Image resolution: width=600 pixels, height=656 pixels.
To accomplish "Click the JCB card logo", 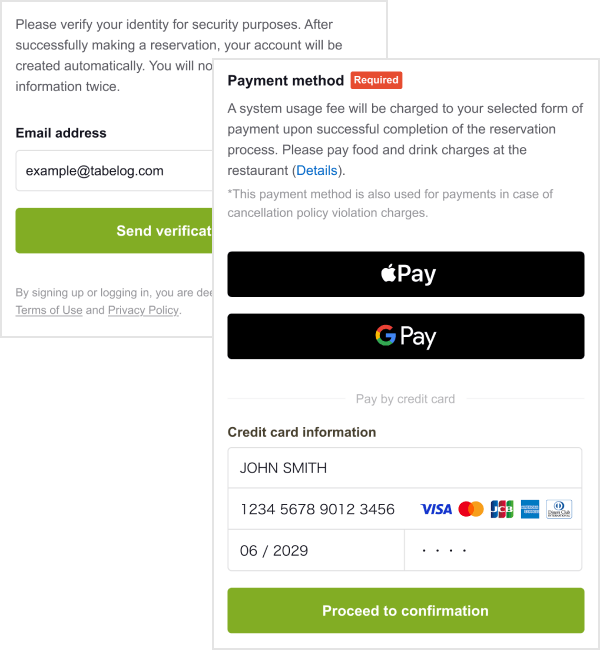I will pos(502,509).
